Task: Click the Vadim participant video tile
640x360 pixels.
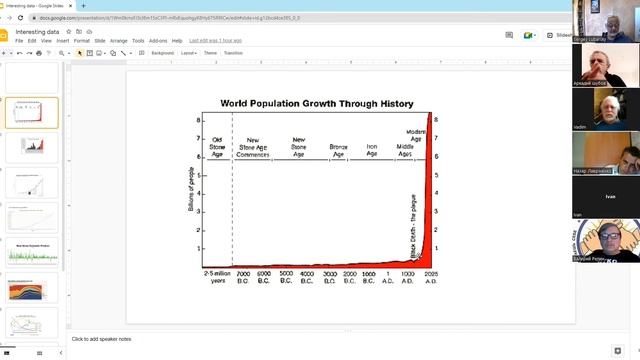Action: [x=606, y=109]
